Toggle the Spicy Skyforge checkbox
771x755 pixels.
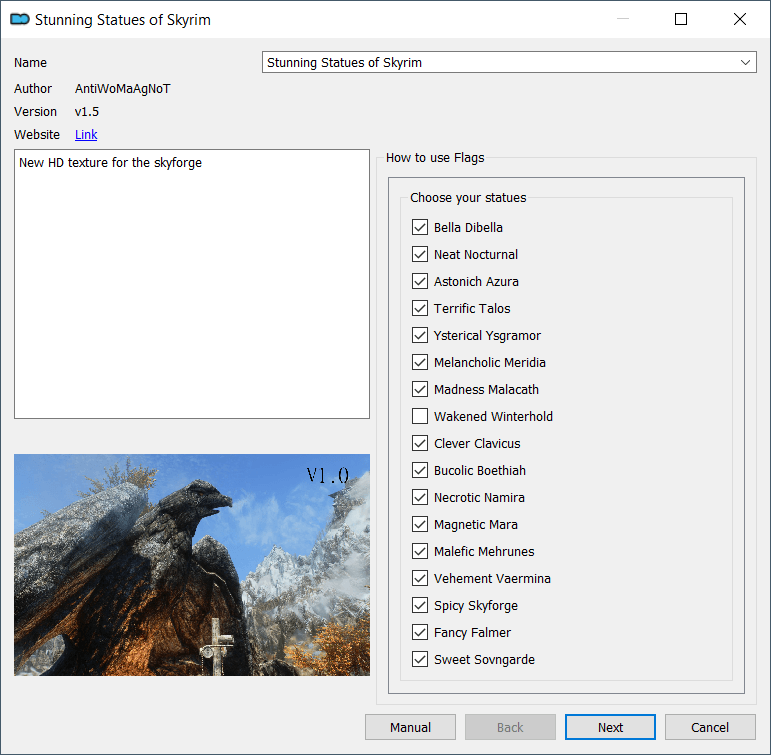click(419, 605)
